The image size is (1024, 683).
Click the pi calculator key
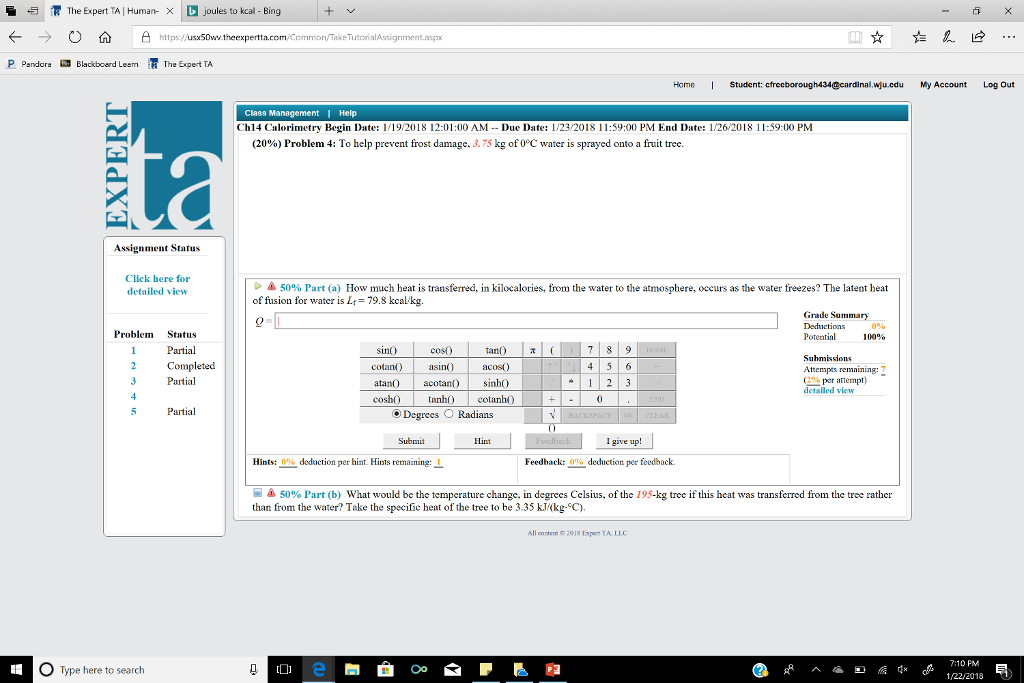coord(533,351)
